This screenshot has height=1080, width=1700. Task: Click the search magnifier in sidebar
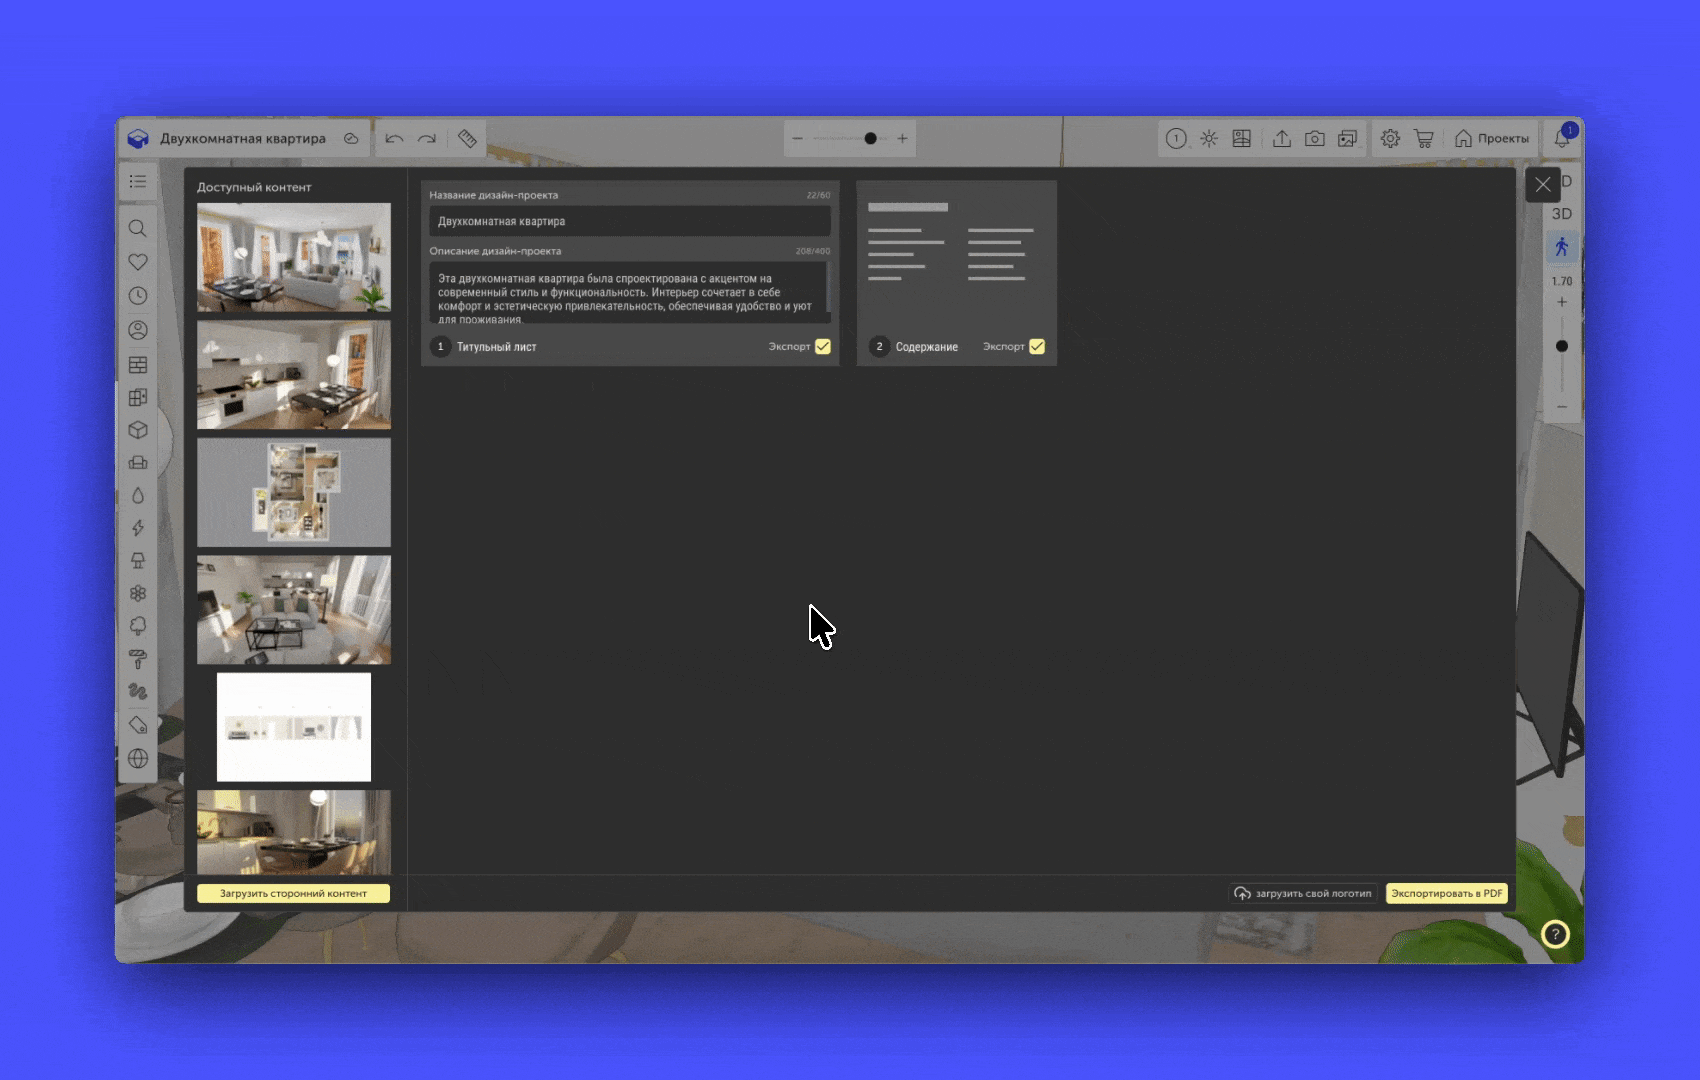point(138,229)
